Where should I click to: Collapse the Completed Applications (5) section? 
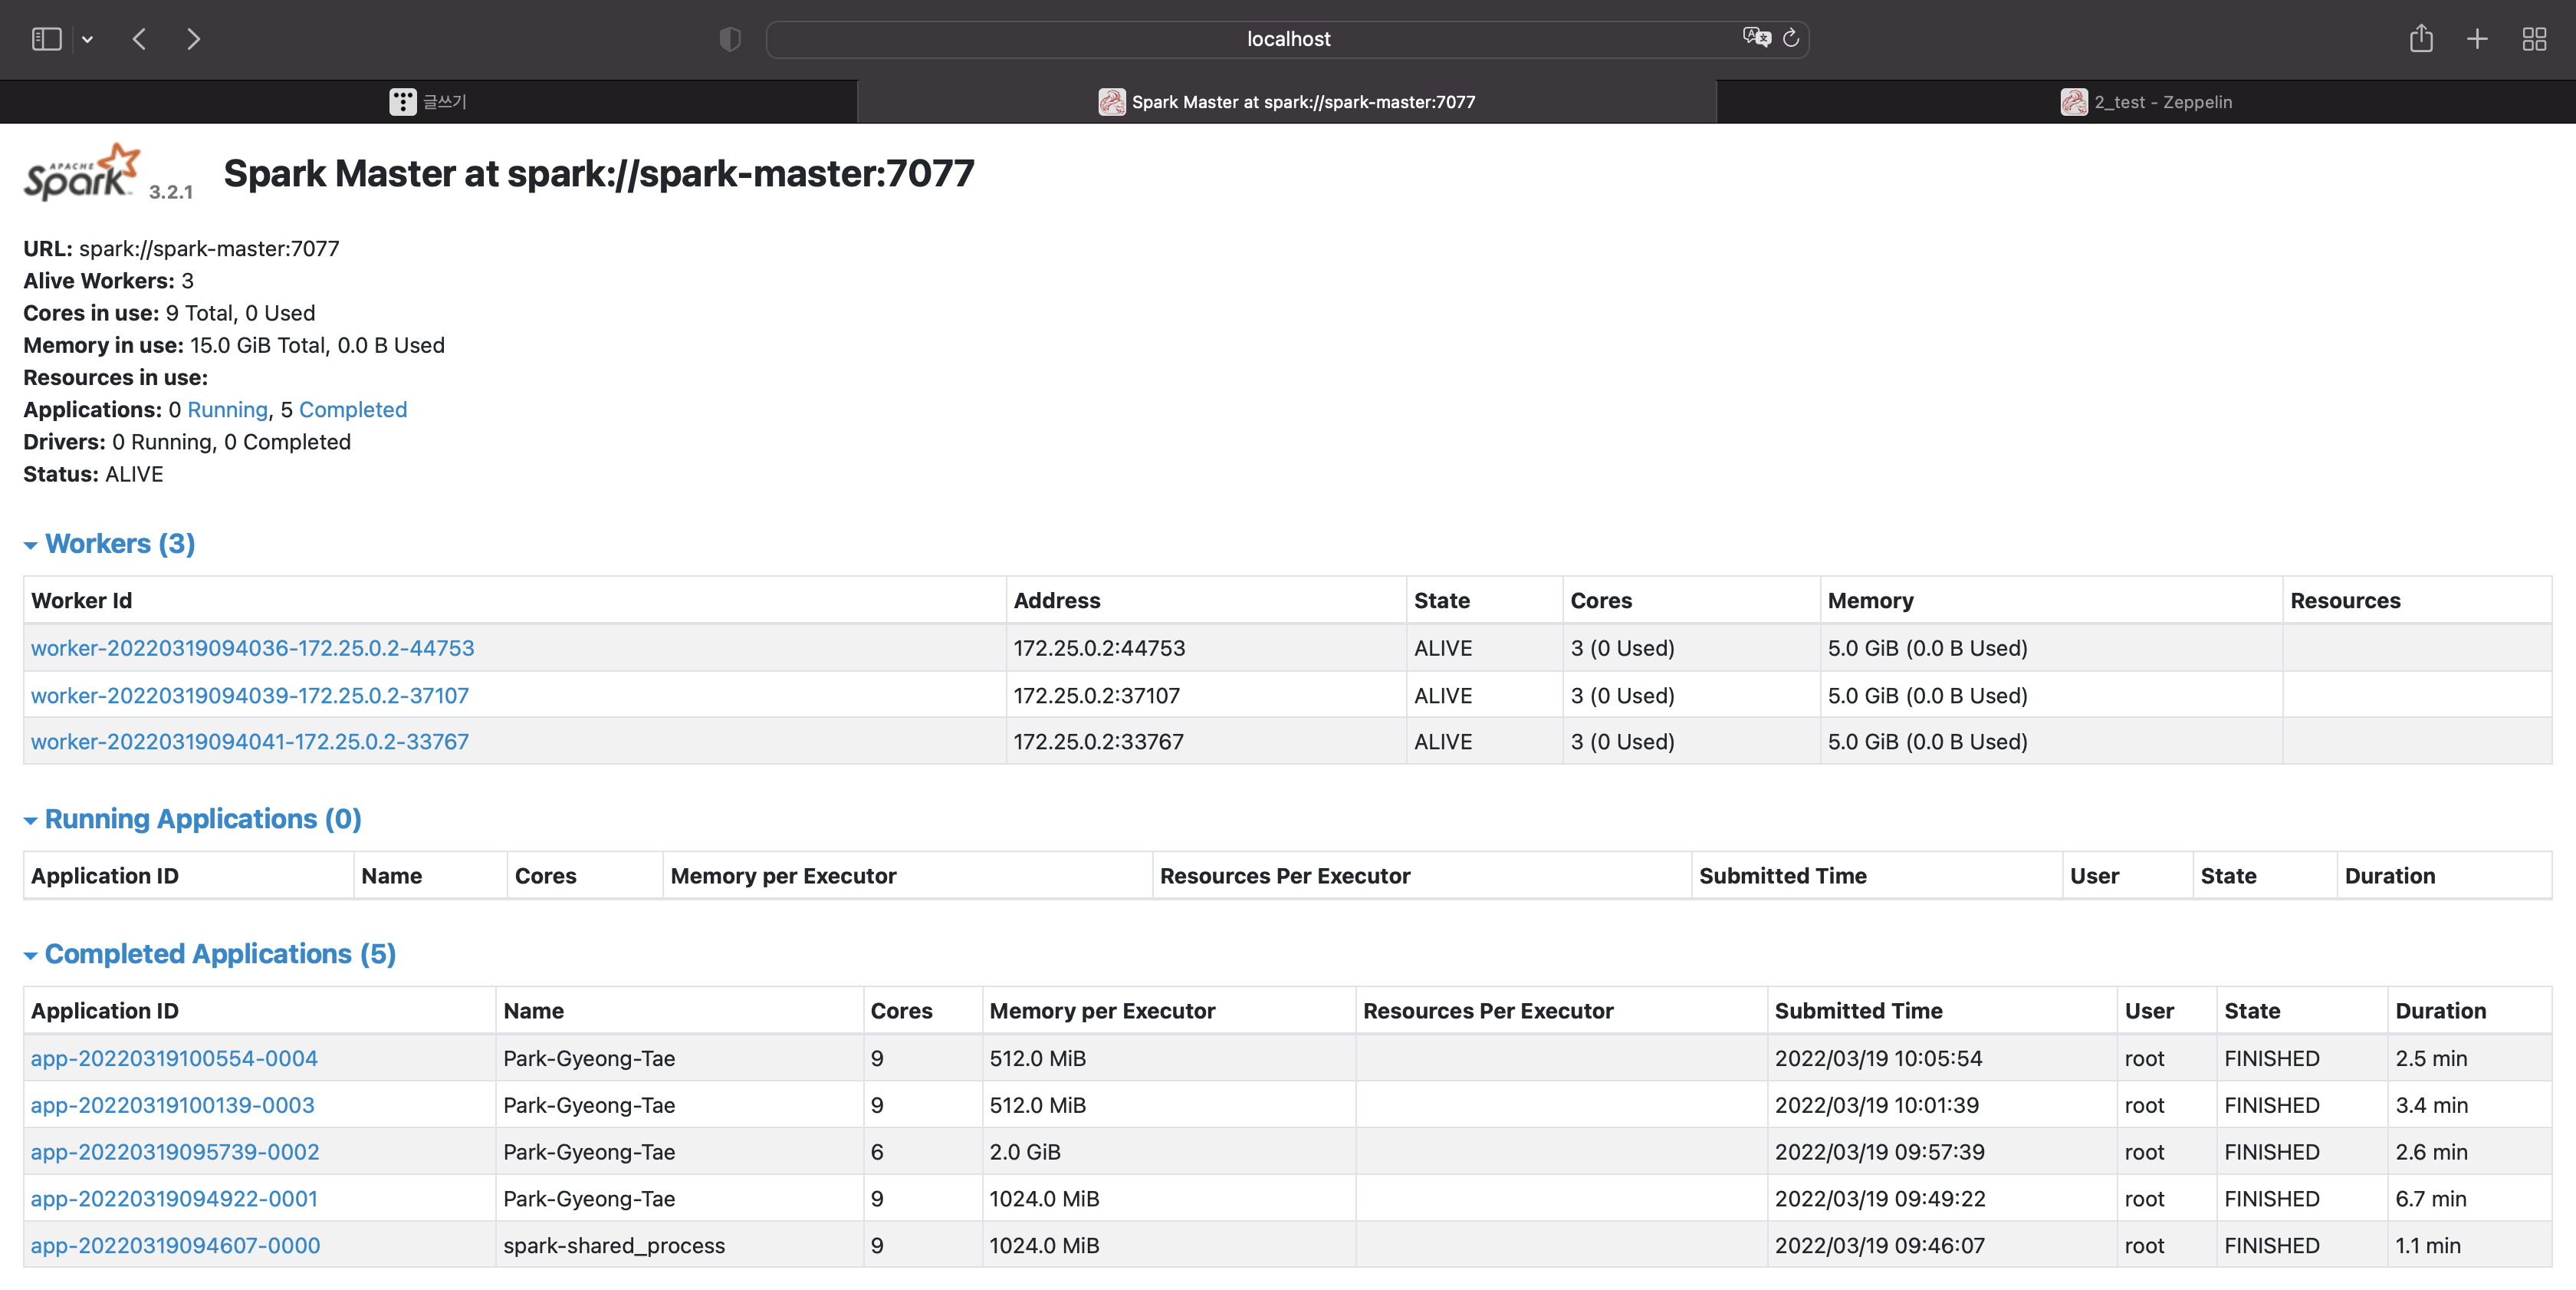click(x=210, y=954)
